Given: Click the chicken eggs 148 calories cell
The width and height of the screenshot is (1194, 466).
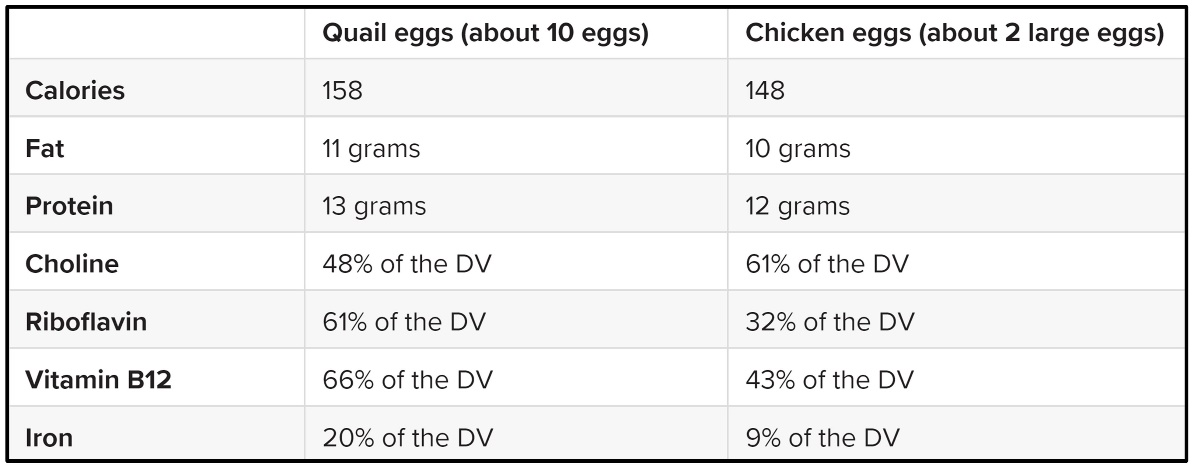Looking at the screenshot, I should click(766, 91).
